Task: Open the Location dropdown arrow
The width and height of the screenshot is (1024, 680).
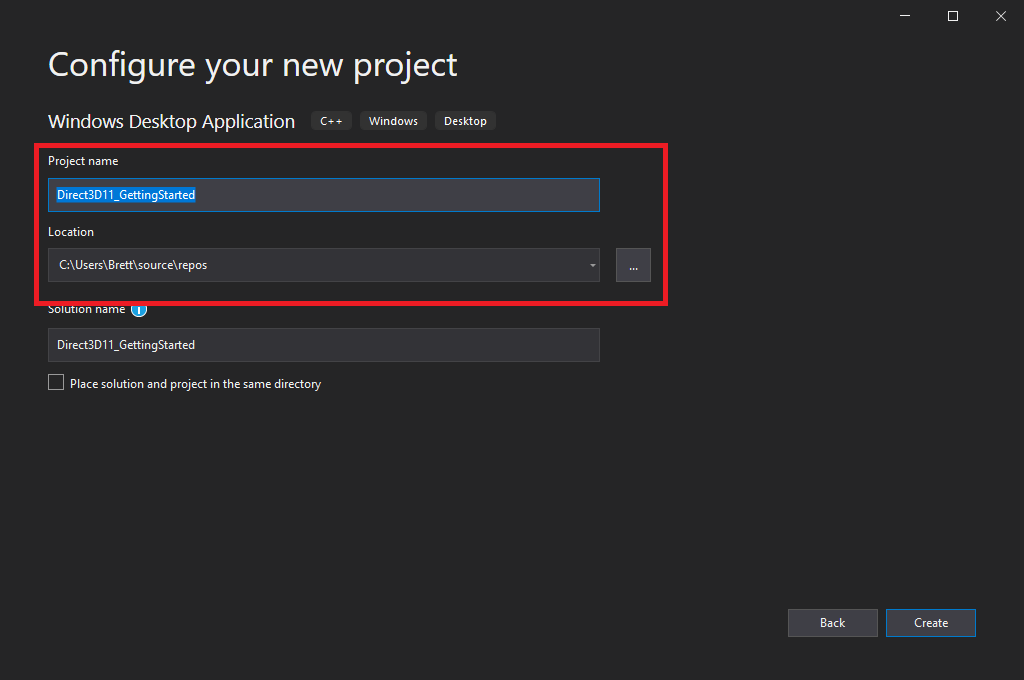Action: click(590, 265)
